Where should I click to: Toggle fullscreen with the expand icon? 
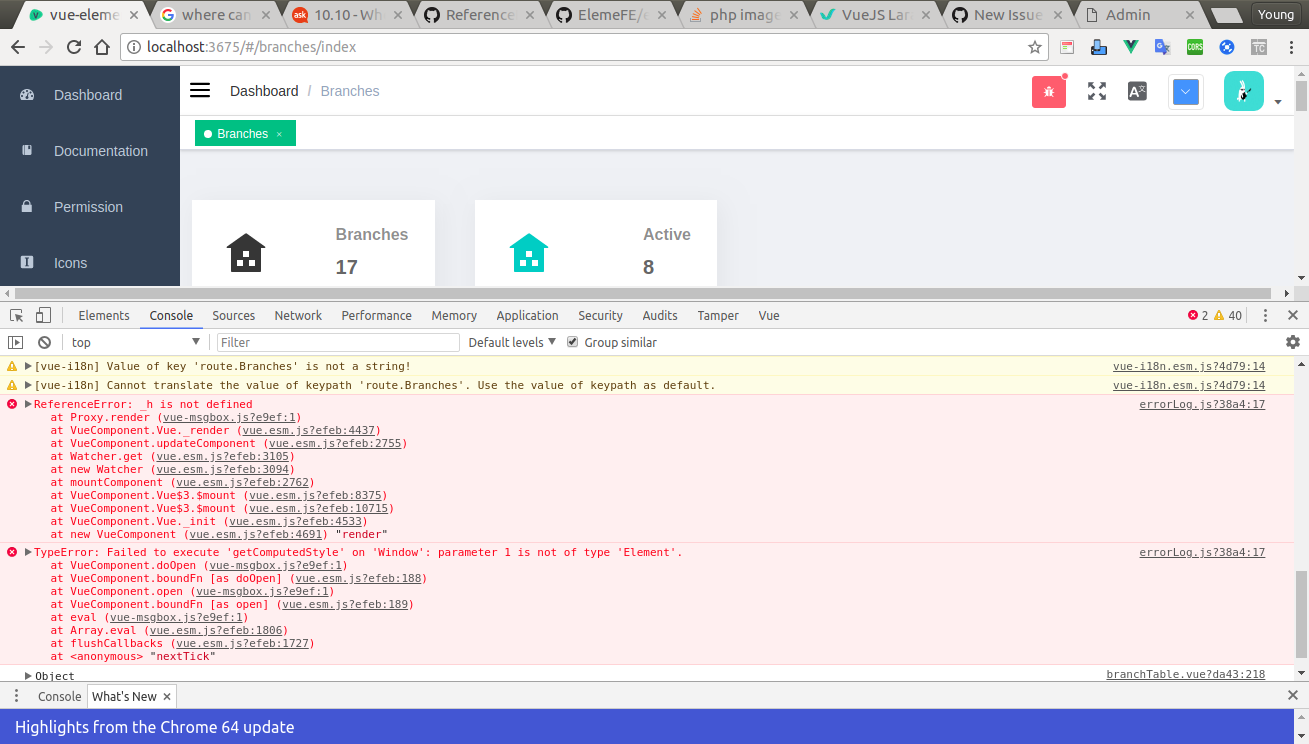pyautogui.click(x=1096, y=91)
